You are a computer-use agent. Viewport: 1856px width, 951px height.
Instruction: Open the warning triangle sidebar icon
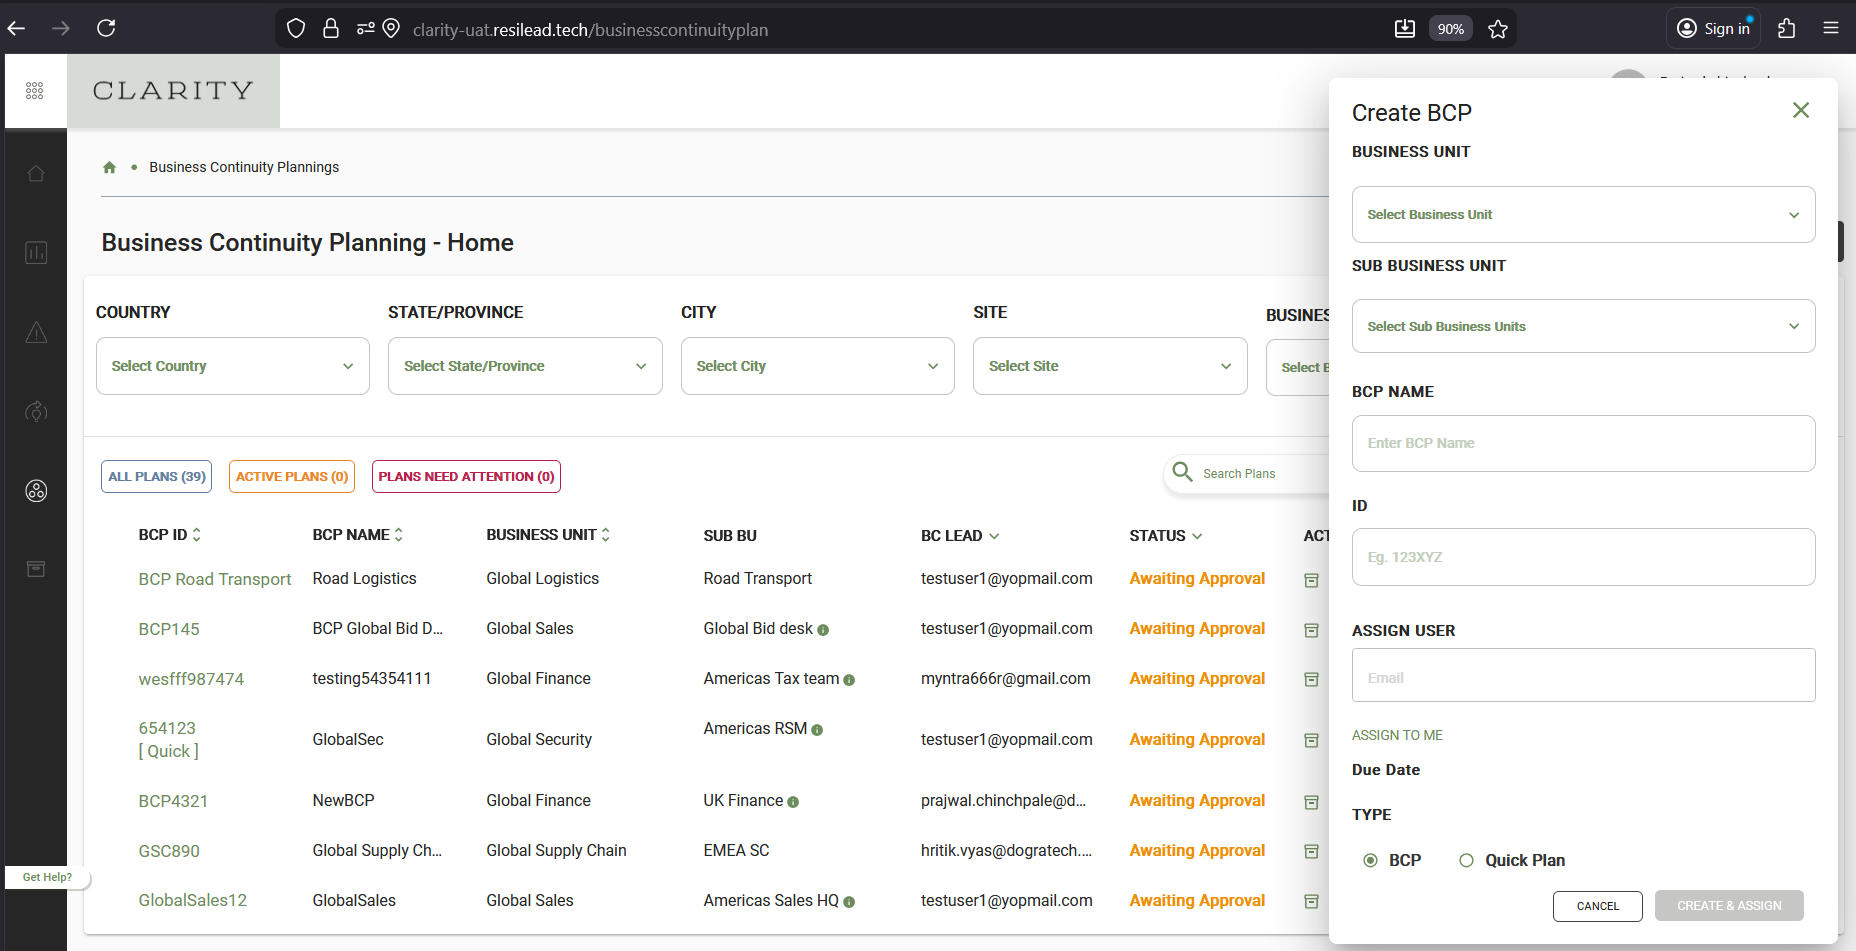[x=36, y=332]
